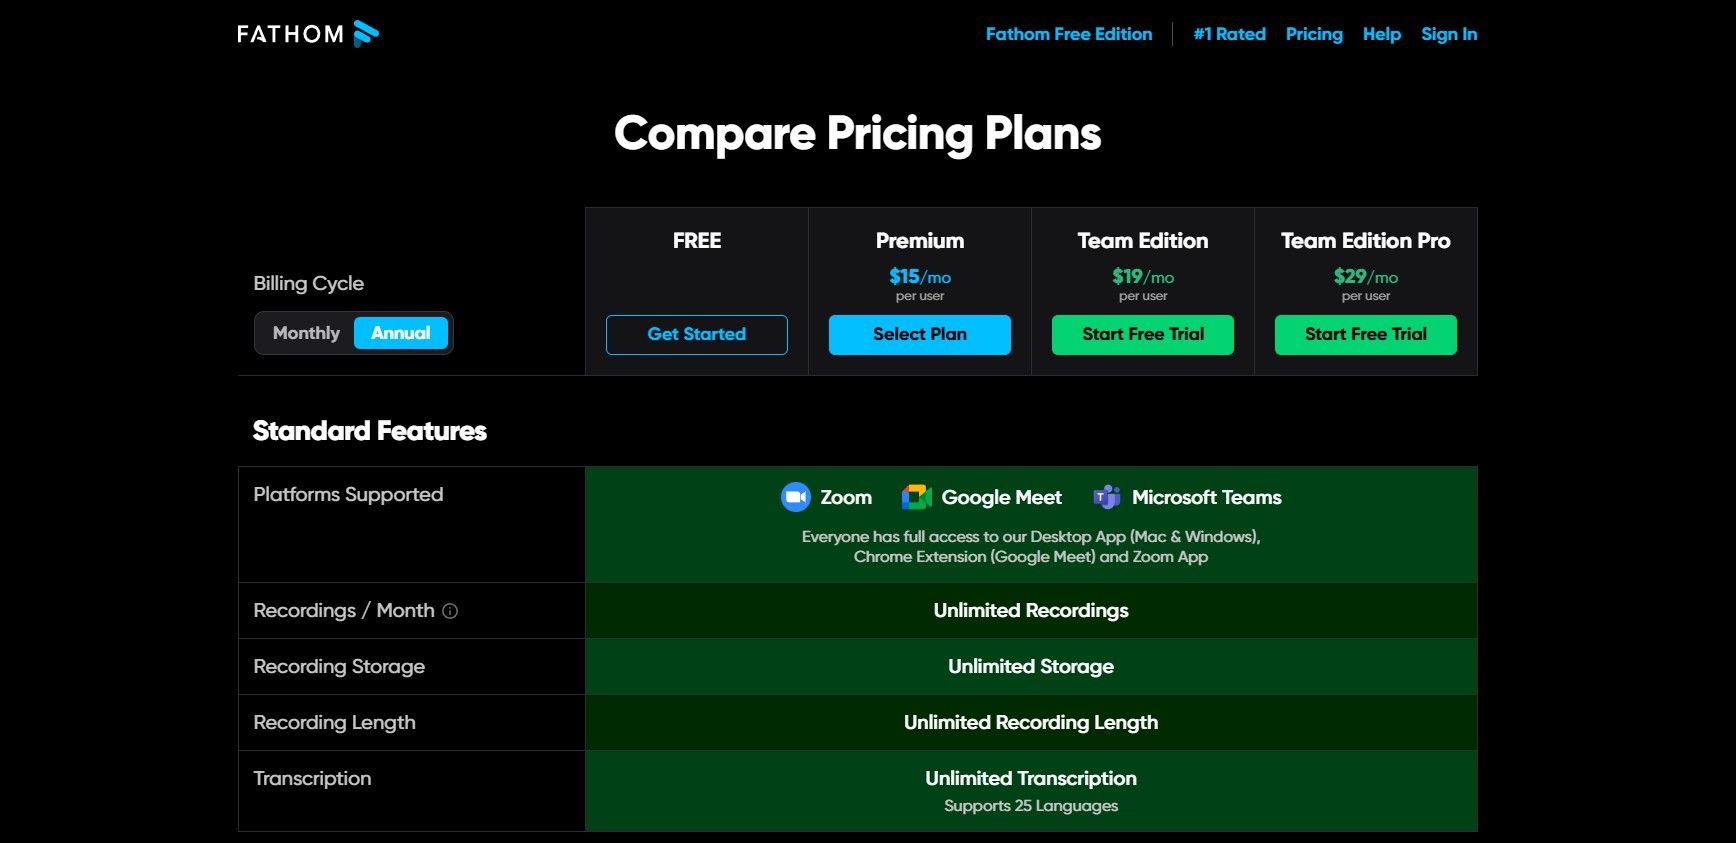The width and height of the screenshot is (1736, 843).
Task: Click the Recording Length row label
Action: pyautogui.click(x=335, y=723)
